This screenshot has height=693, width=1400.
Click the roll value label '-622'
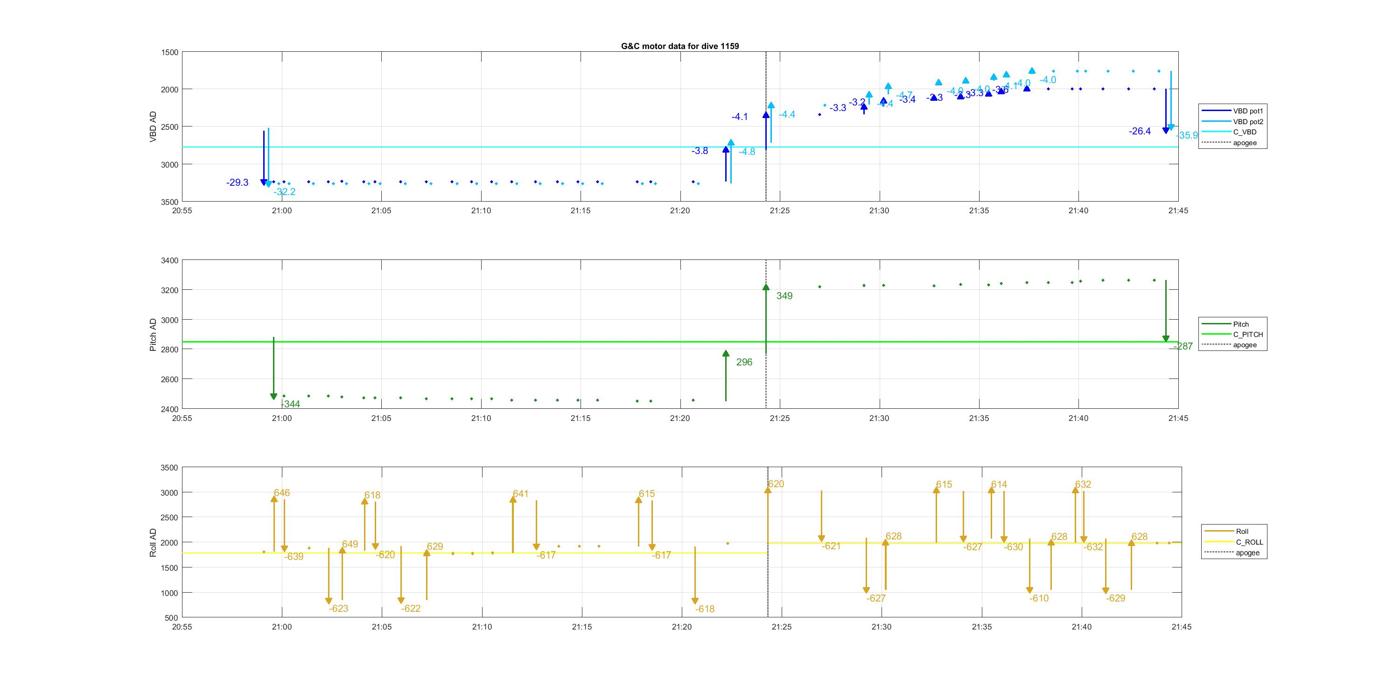pos(411,608)
